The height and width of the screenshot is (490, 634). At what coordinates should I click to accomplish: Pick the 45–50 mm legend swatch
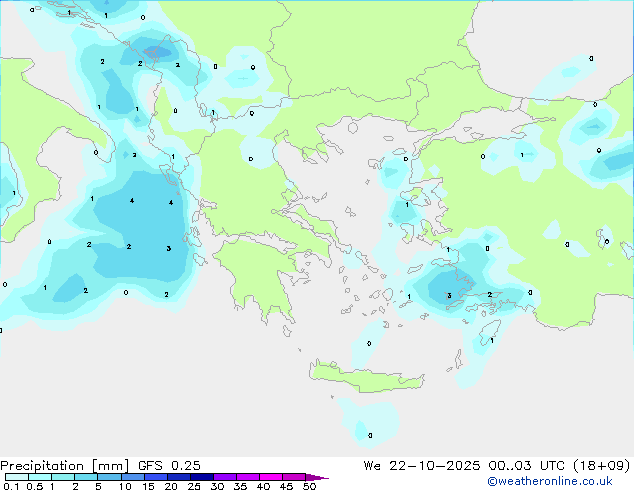tap(294, 477)
